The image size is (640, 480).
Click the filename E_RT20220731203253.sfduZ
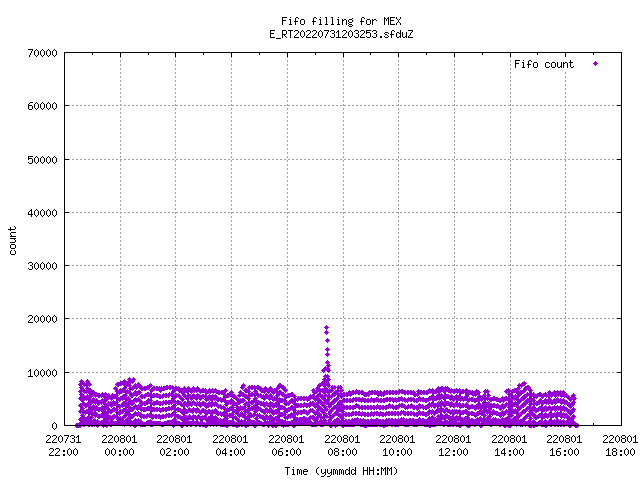pyautogui.click(x=341, y=34)
